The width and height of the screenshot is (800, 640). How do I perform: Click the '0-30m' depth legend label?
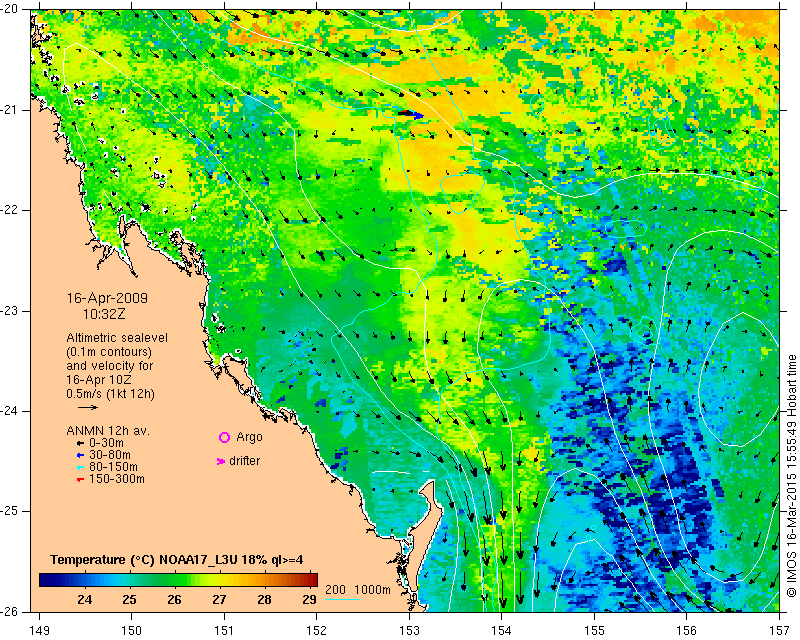point(107,443)
